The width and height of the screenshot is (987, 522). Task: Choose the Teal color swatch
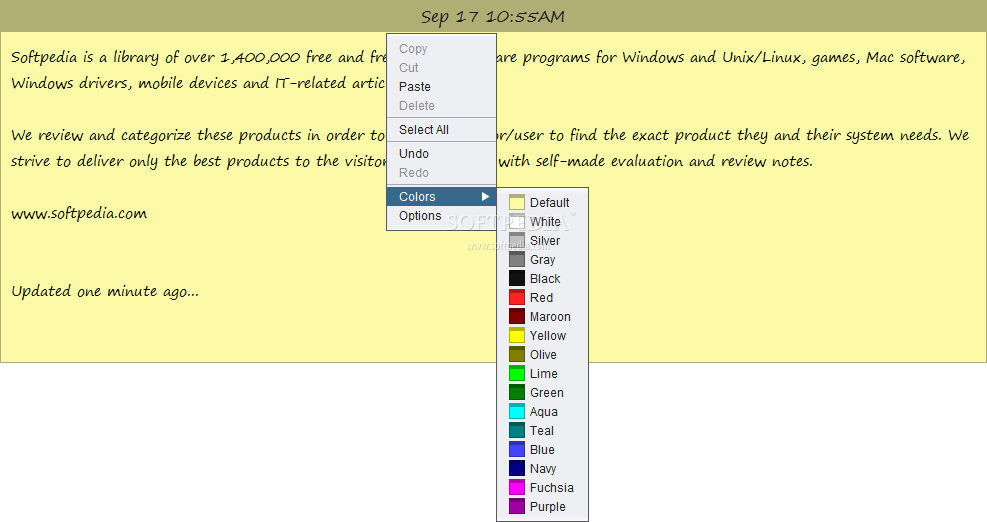click(517, 430)
